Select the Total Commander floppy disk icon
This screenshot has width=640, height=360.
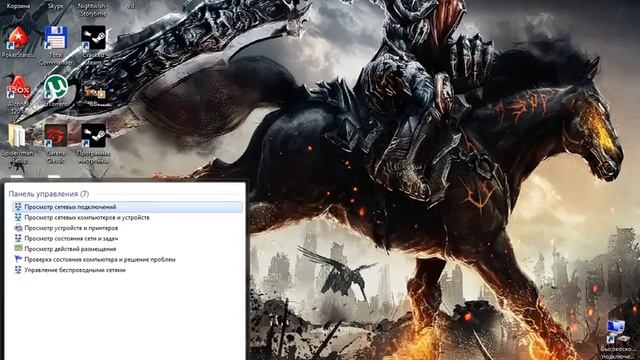point(56,38)
